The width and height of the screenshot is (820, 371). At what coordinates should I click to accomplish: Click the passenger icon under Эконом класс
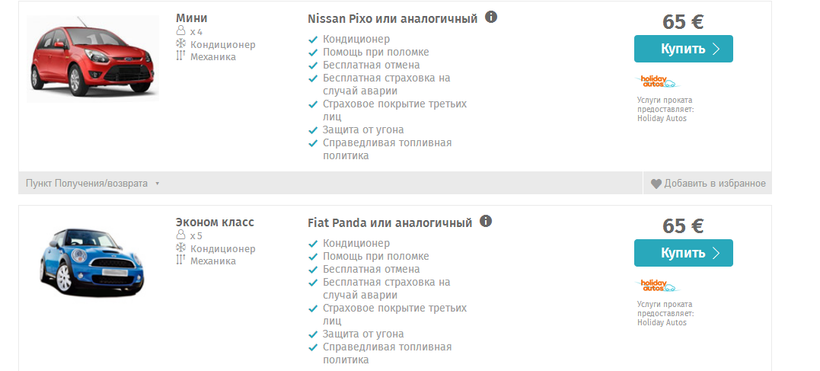coord(181,235)
